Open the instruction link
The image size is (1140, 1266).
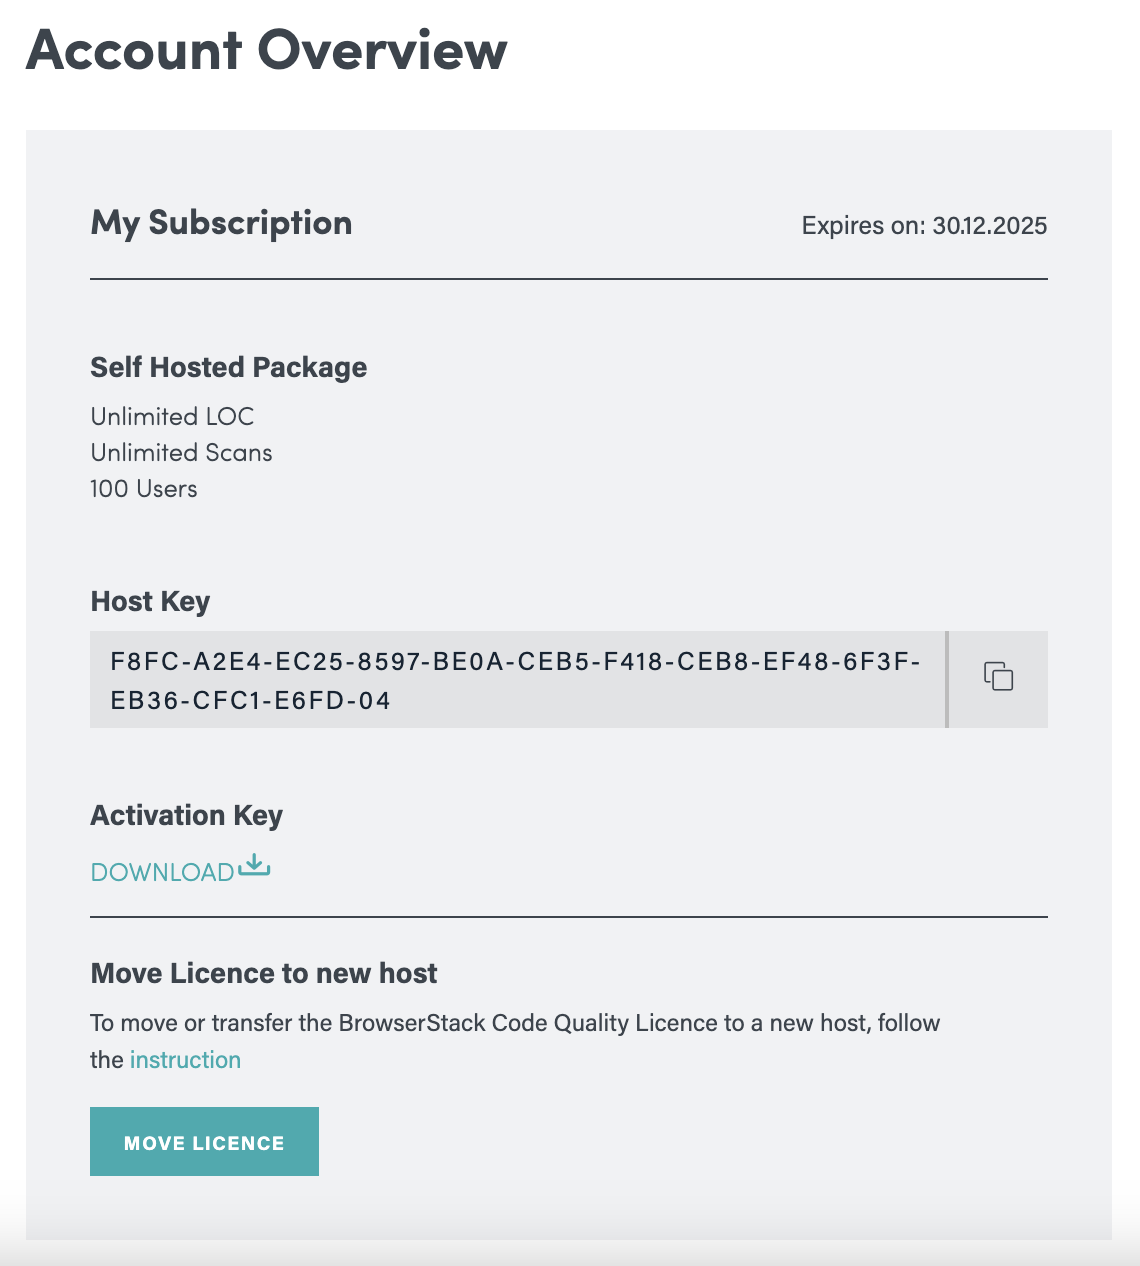[185, 1060]
